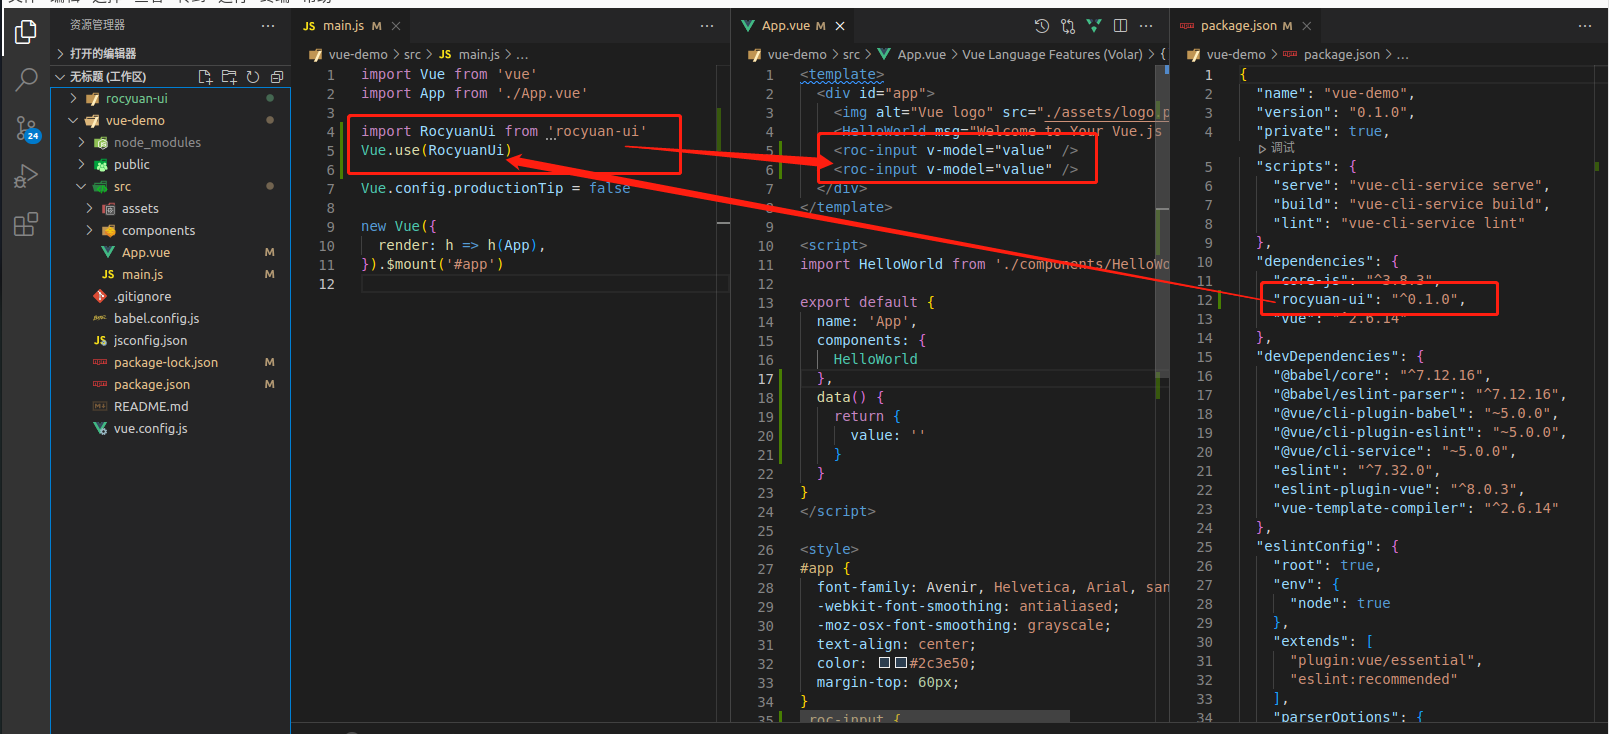Open more actions in App.vue editor group
The image size is (1610, 734).
click(x=1146, y=26)
